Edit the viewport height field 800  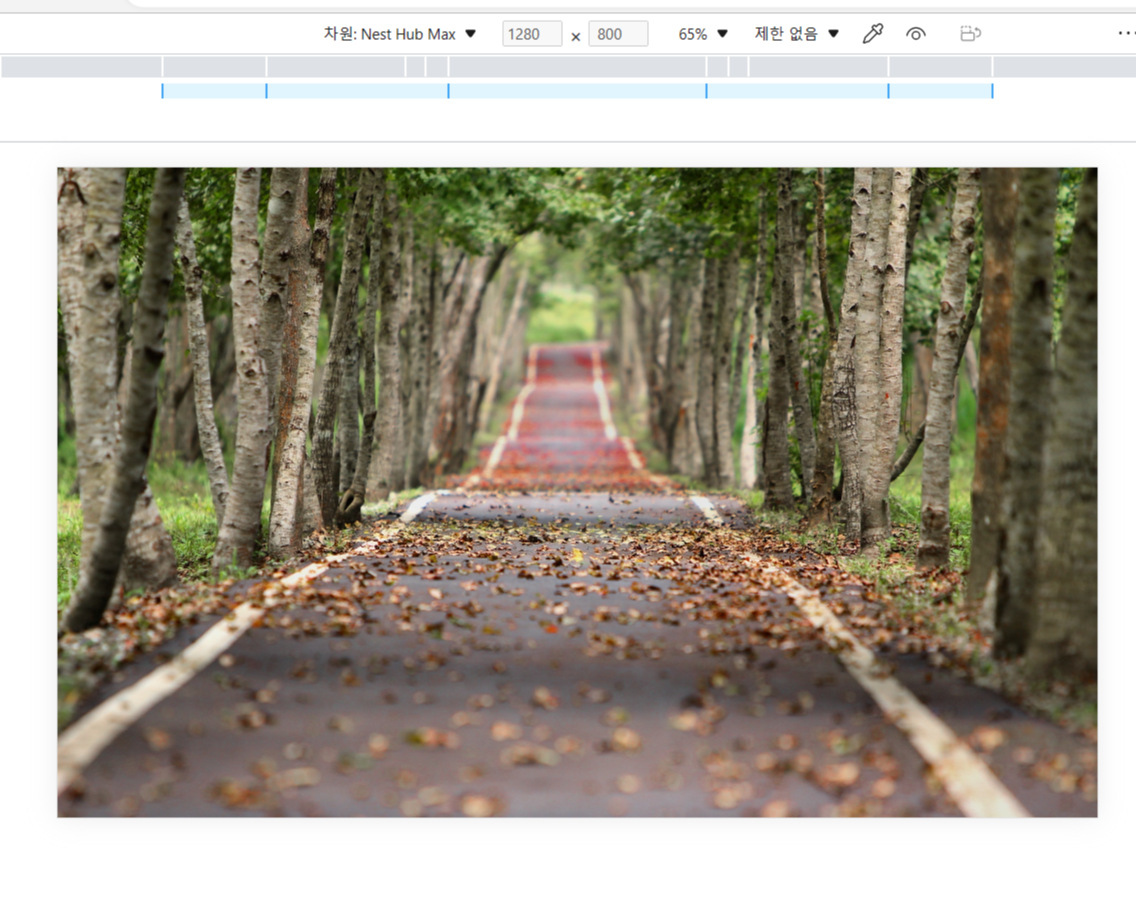(618, 34)
